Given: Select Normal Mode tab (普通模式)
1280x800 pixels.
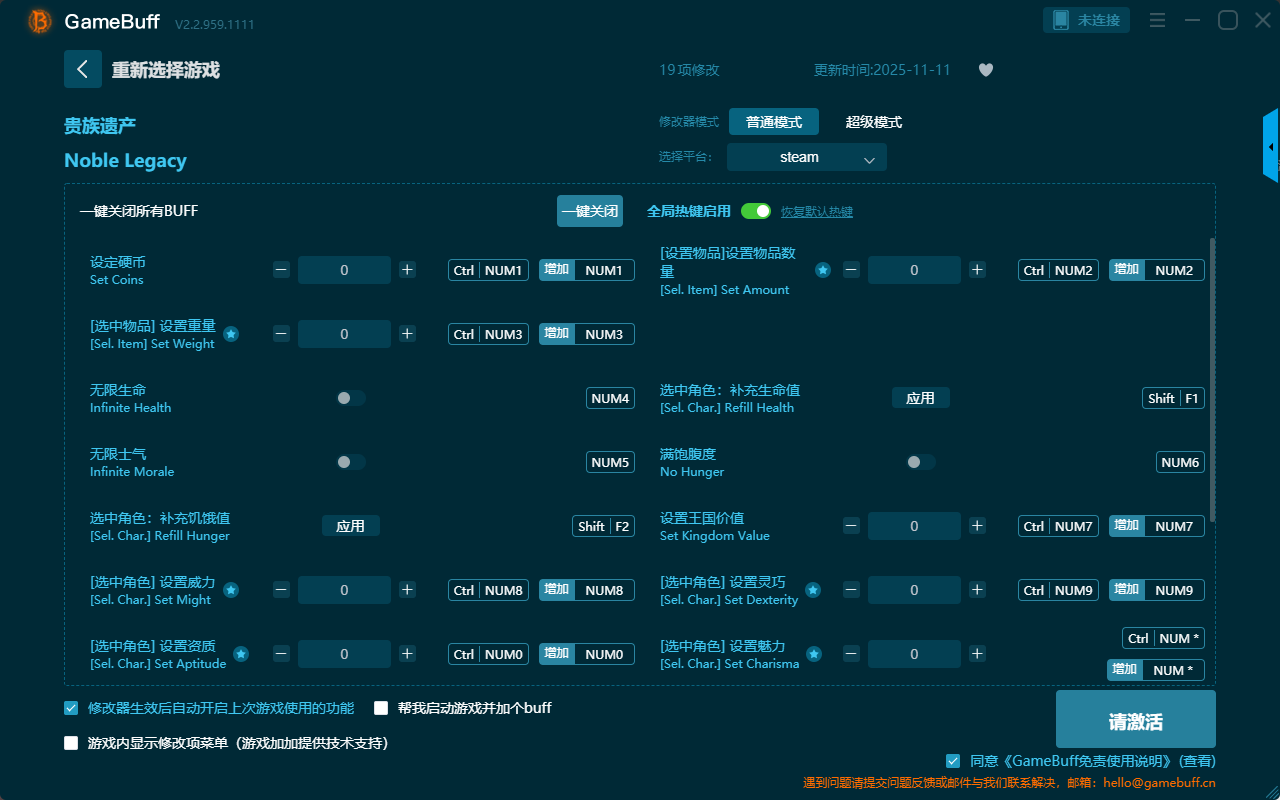Looking at the screenshot, I should coord(773,122).
